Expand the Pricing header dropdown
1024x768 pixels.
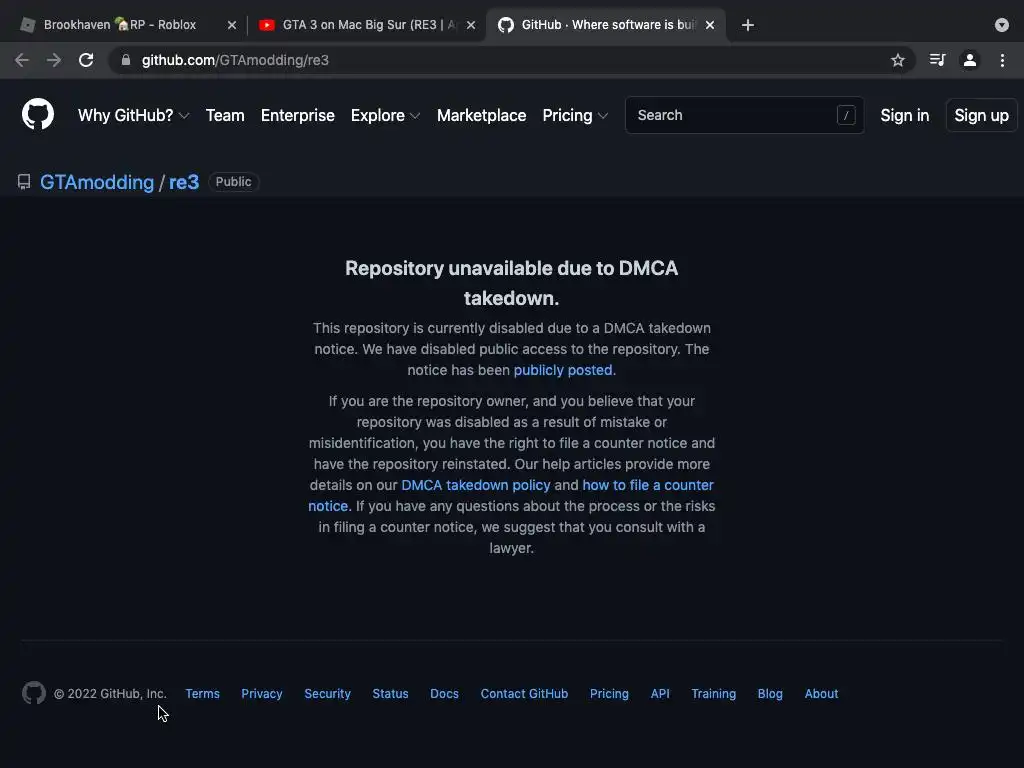tap(575, 115)
